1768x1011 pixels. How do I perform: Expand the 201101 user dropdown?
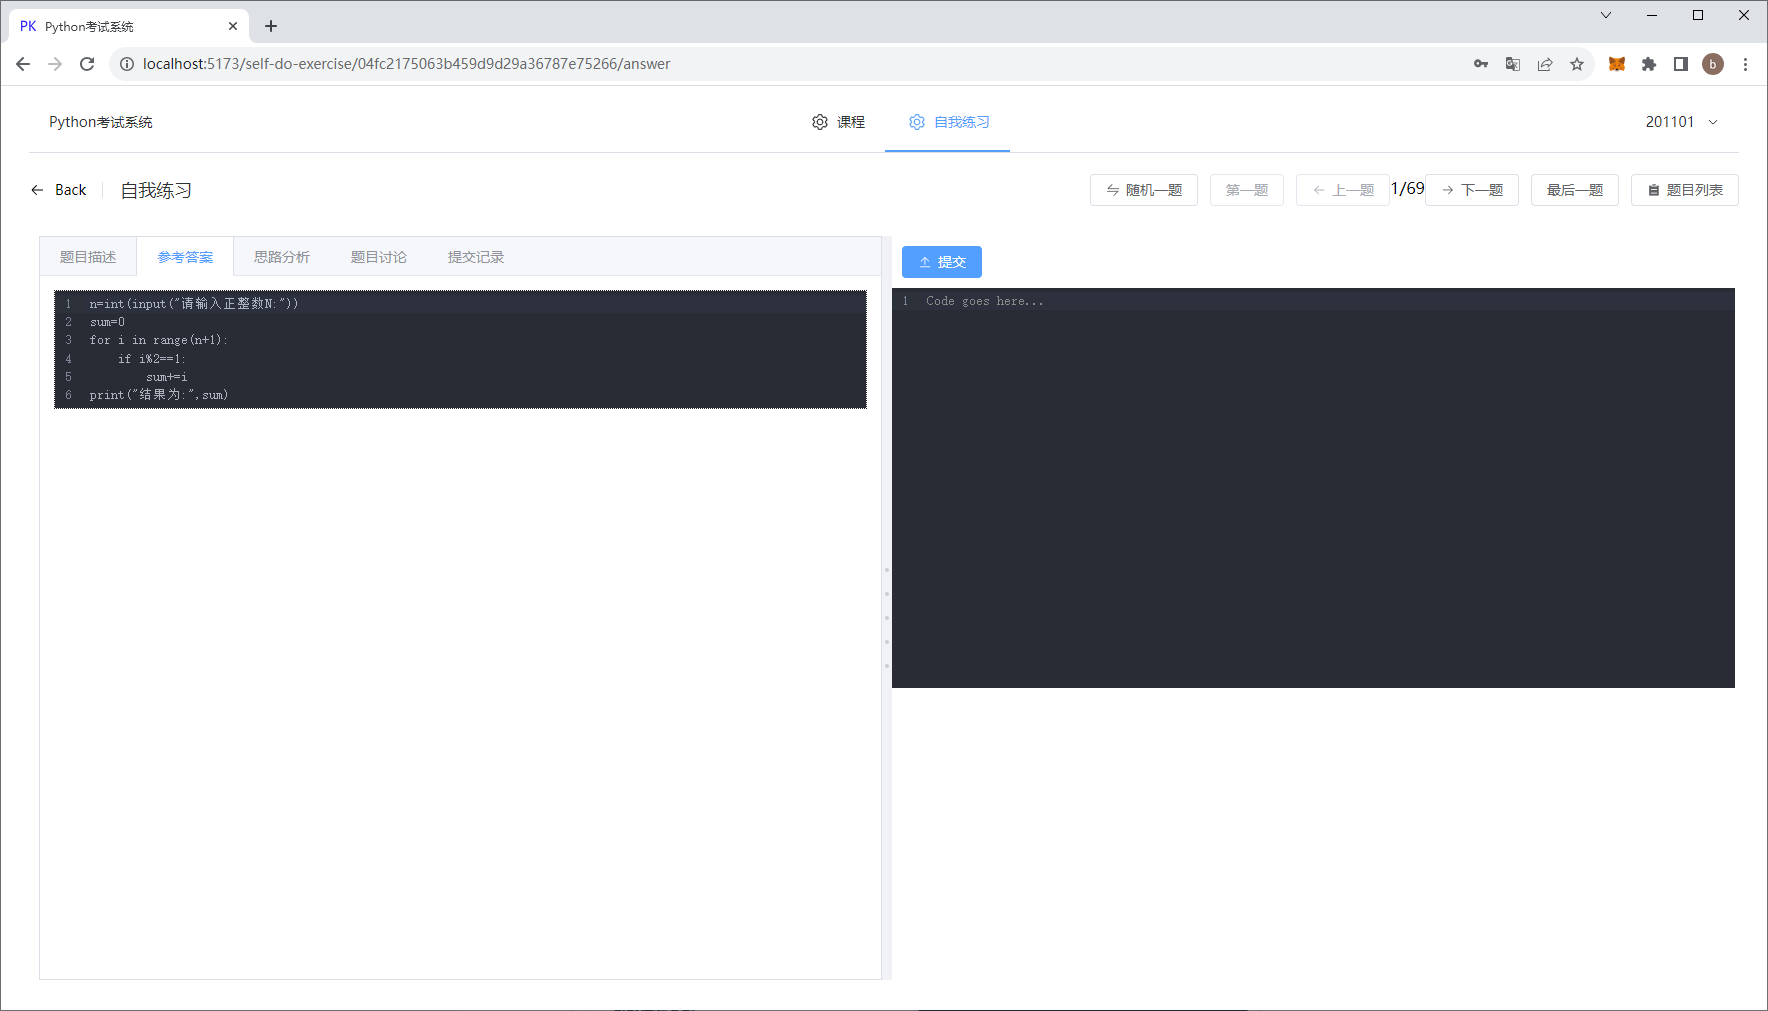(1681, 122)
